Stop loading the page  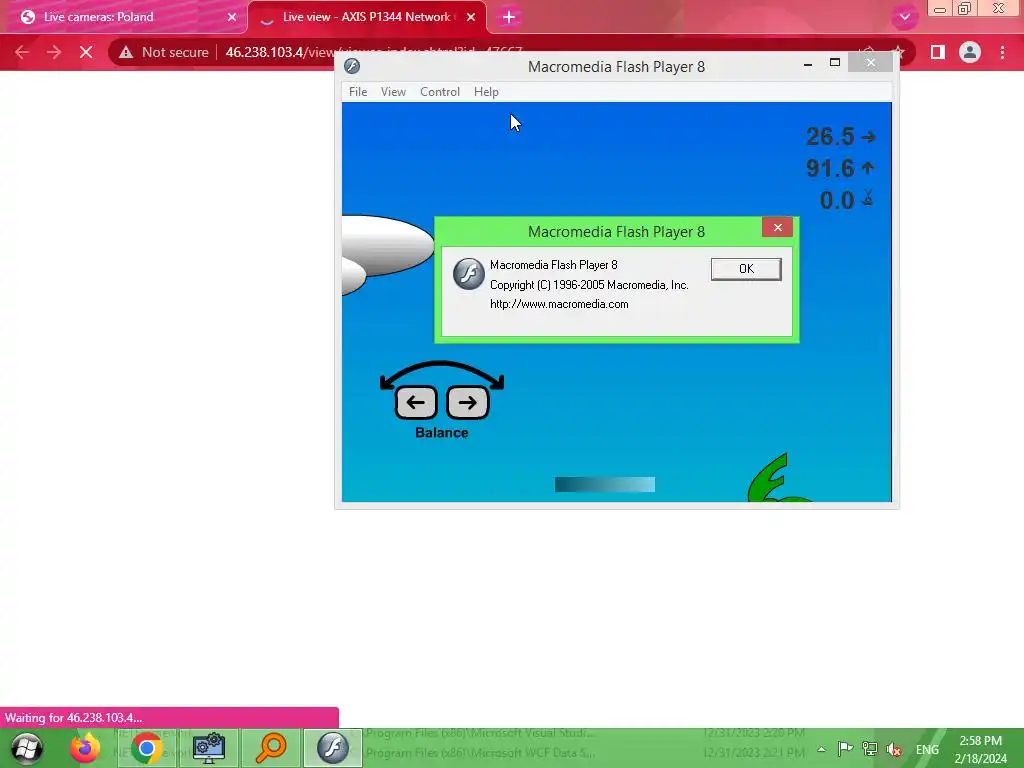[x=86, y=52]
